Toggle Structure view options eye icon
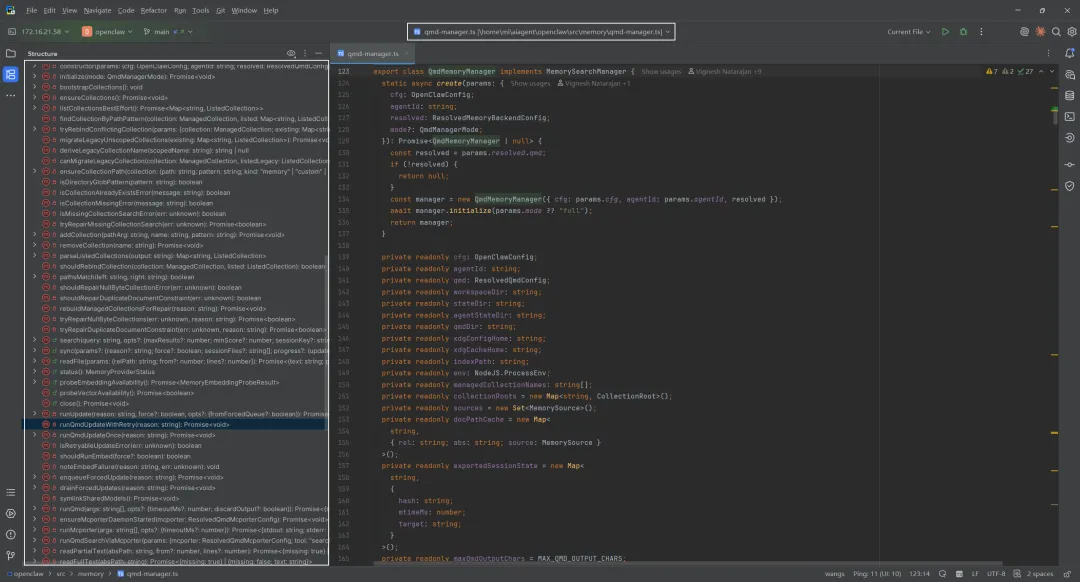 coord(291,53)
